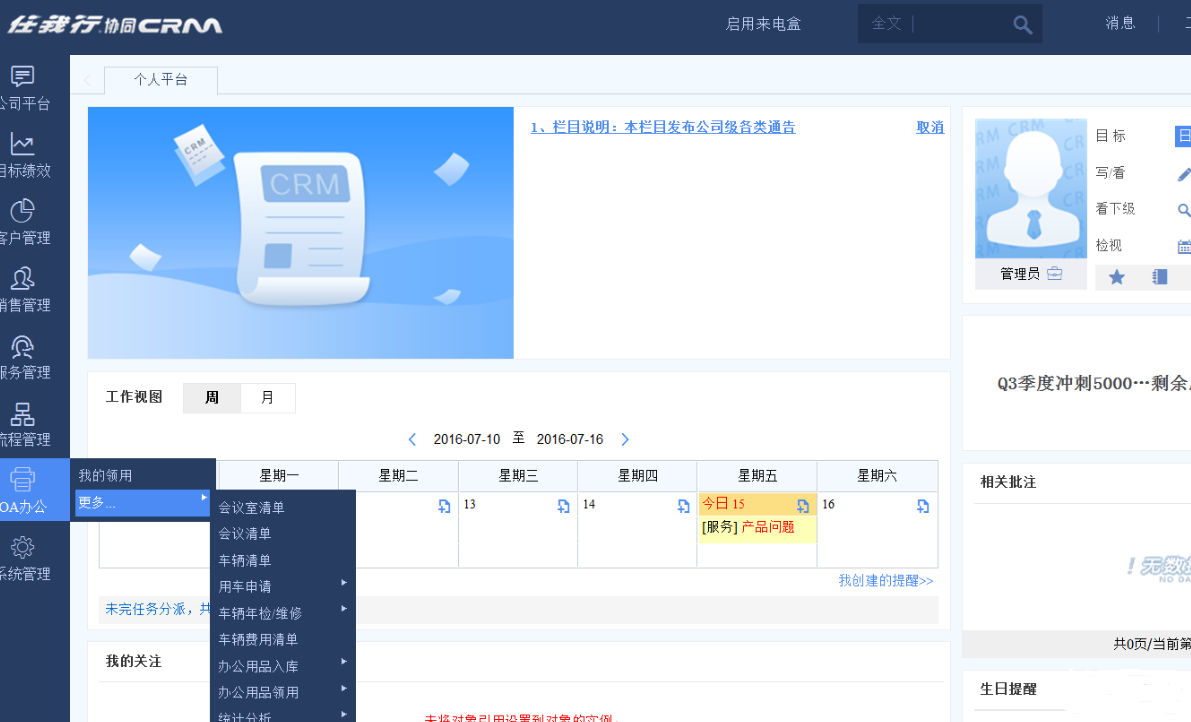
Task: Switch work view to 周 weekly mode
Action: click(x=211, y=397)
